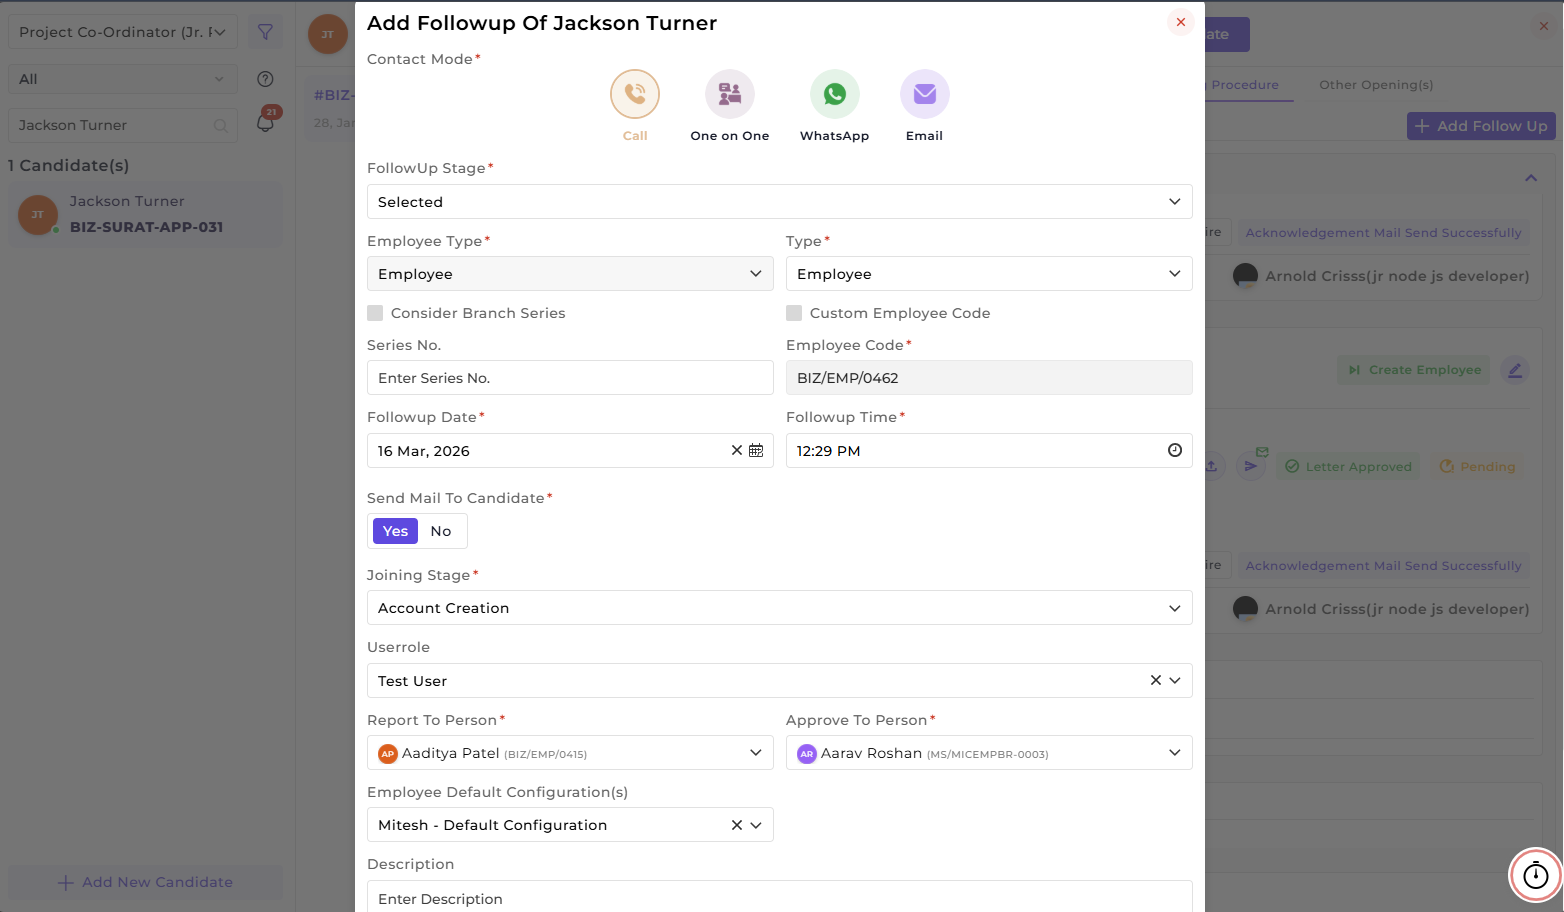Clear the Userrole Test User selection
The width and height of the screenshot is (1564, 912).
[1156, 680]
